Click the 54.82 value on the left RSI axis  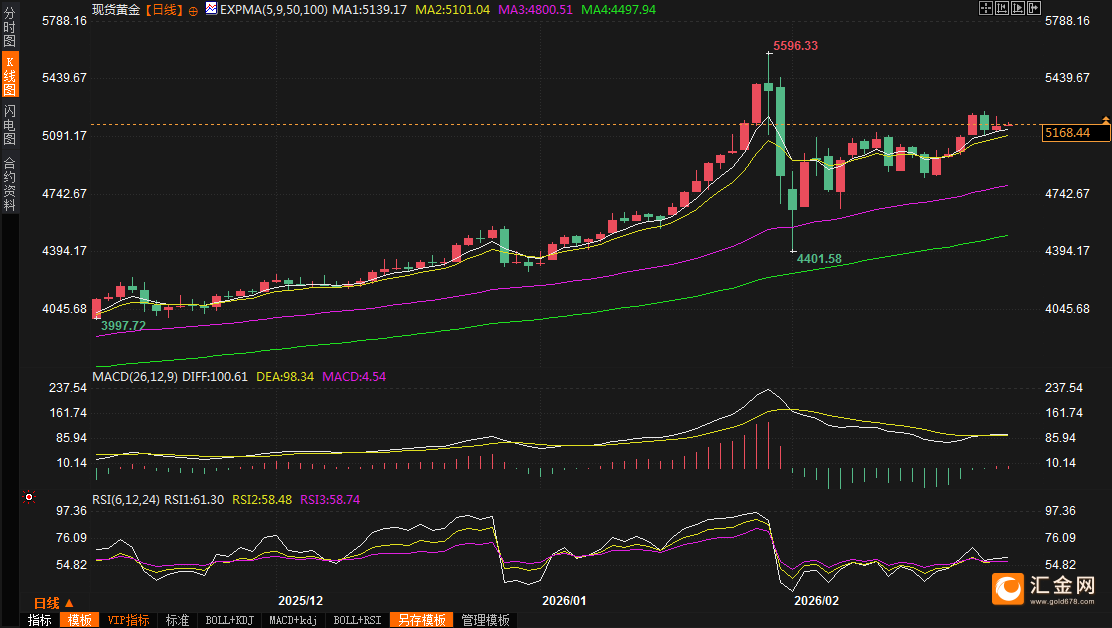[x=71, y=565]
